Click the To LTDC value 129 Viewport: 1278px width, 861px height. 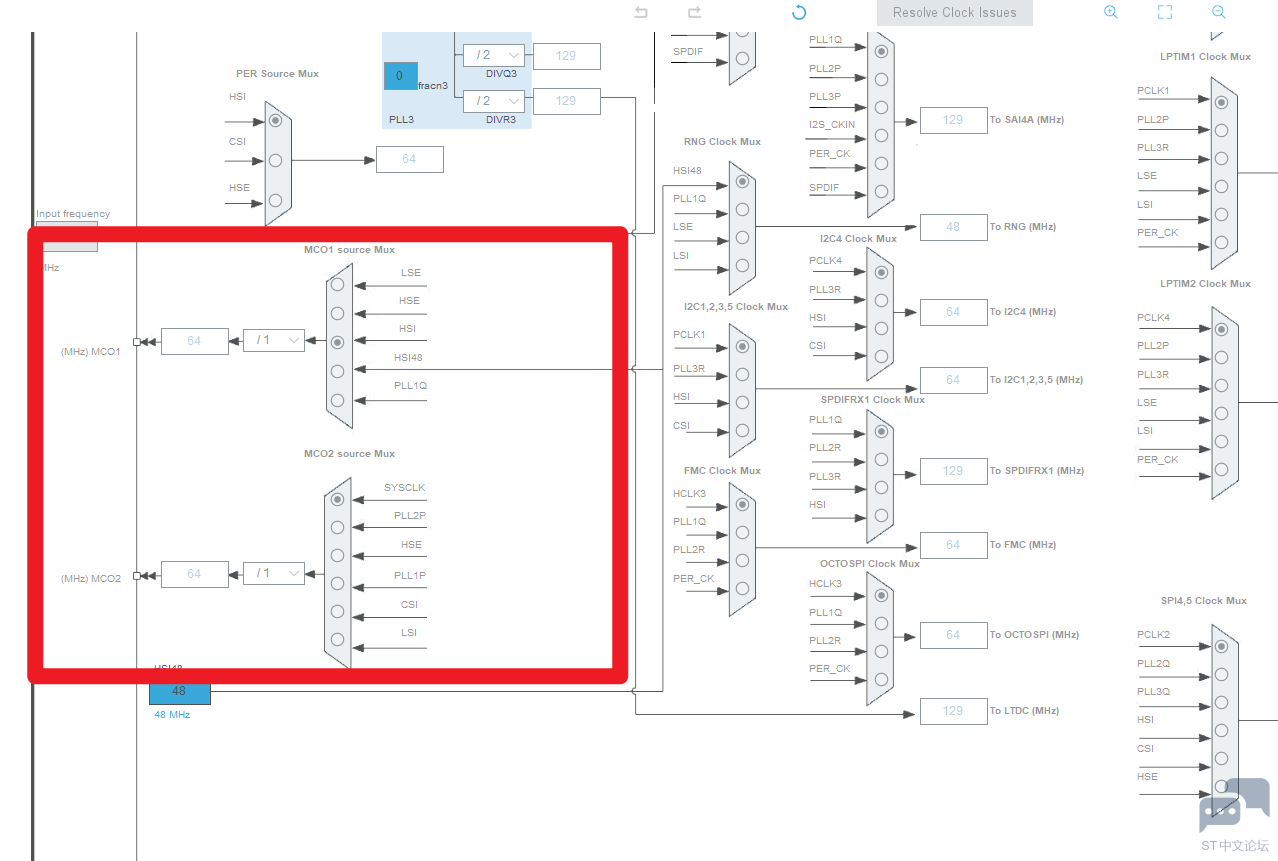953,711
